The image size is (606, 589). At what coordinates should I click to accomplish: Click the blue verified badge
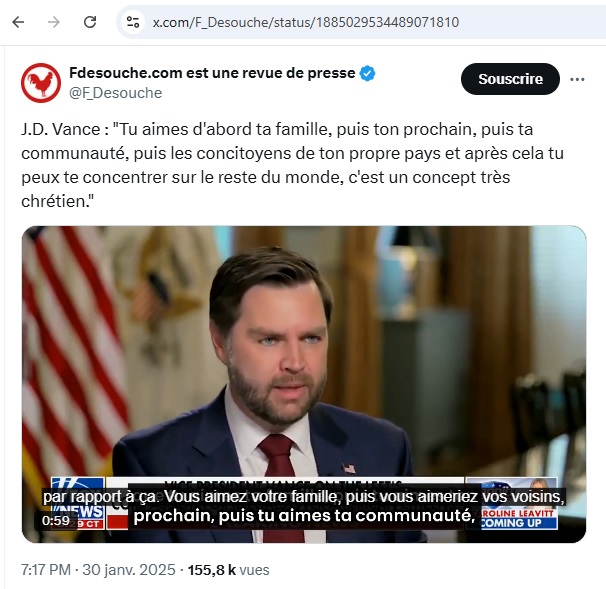(368, 74)
